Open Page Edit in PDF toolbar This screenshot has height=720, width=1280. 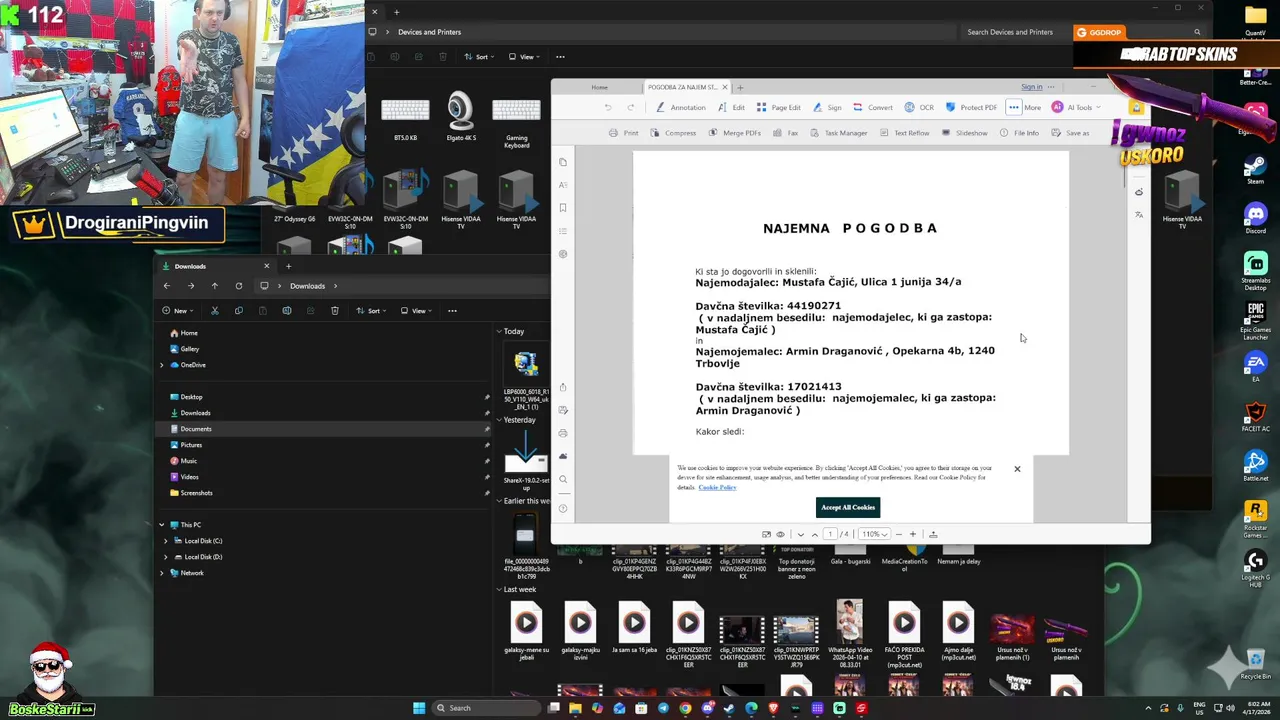[779, 107]
